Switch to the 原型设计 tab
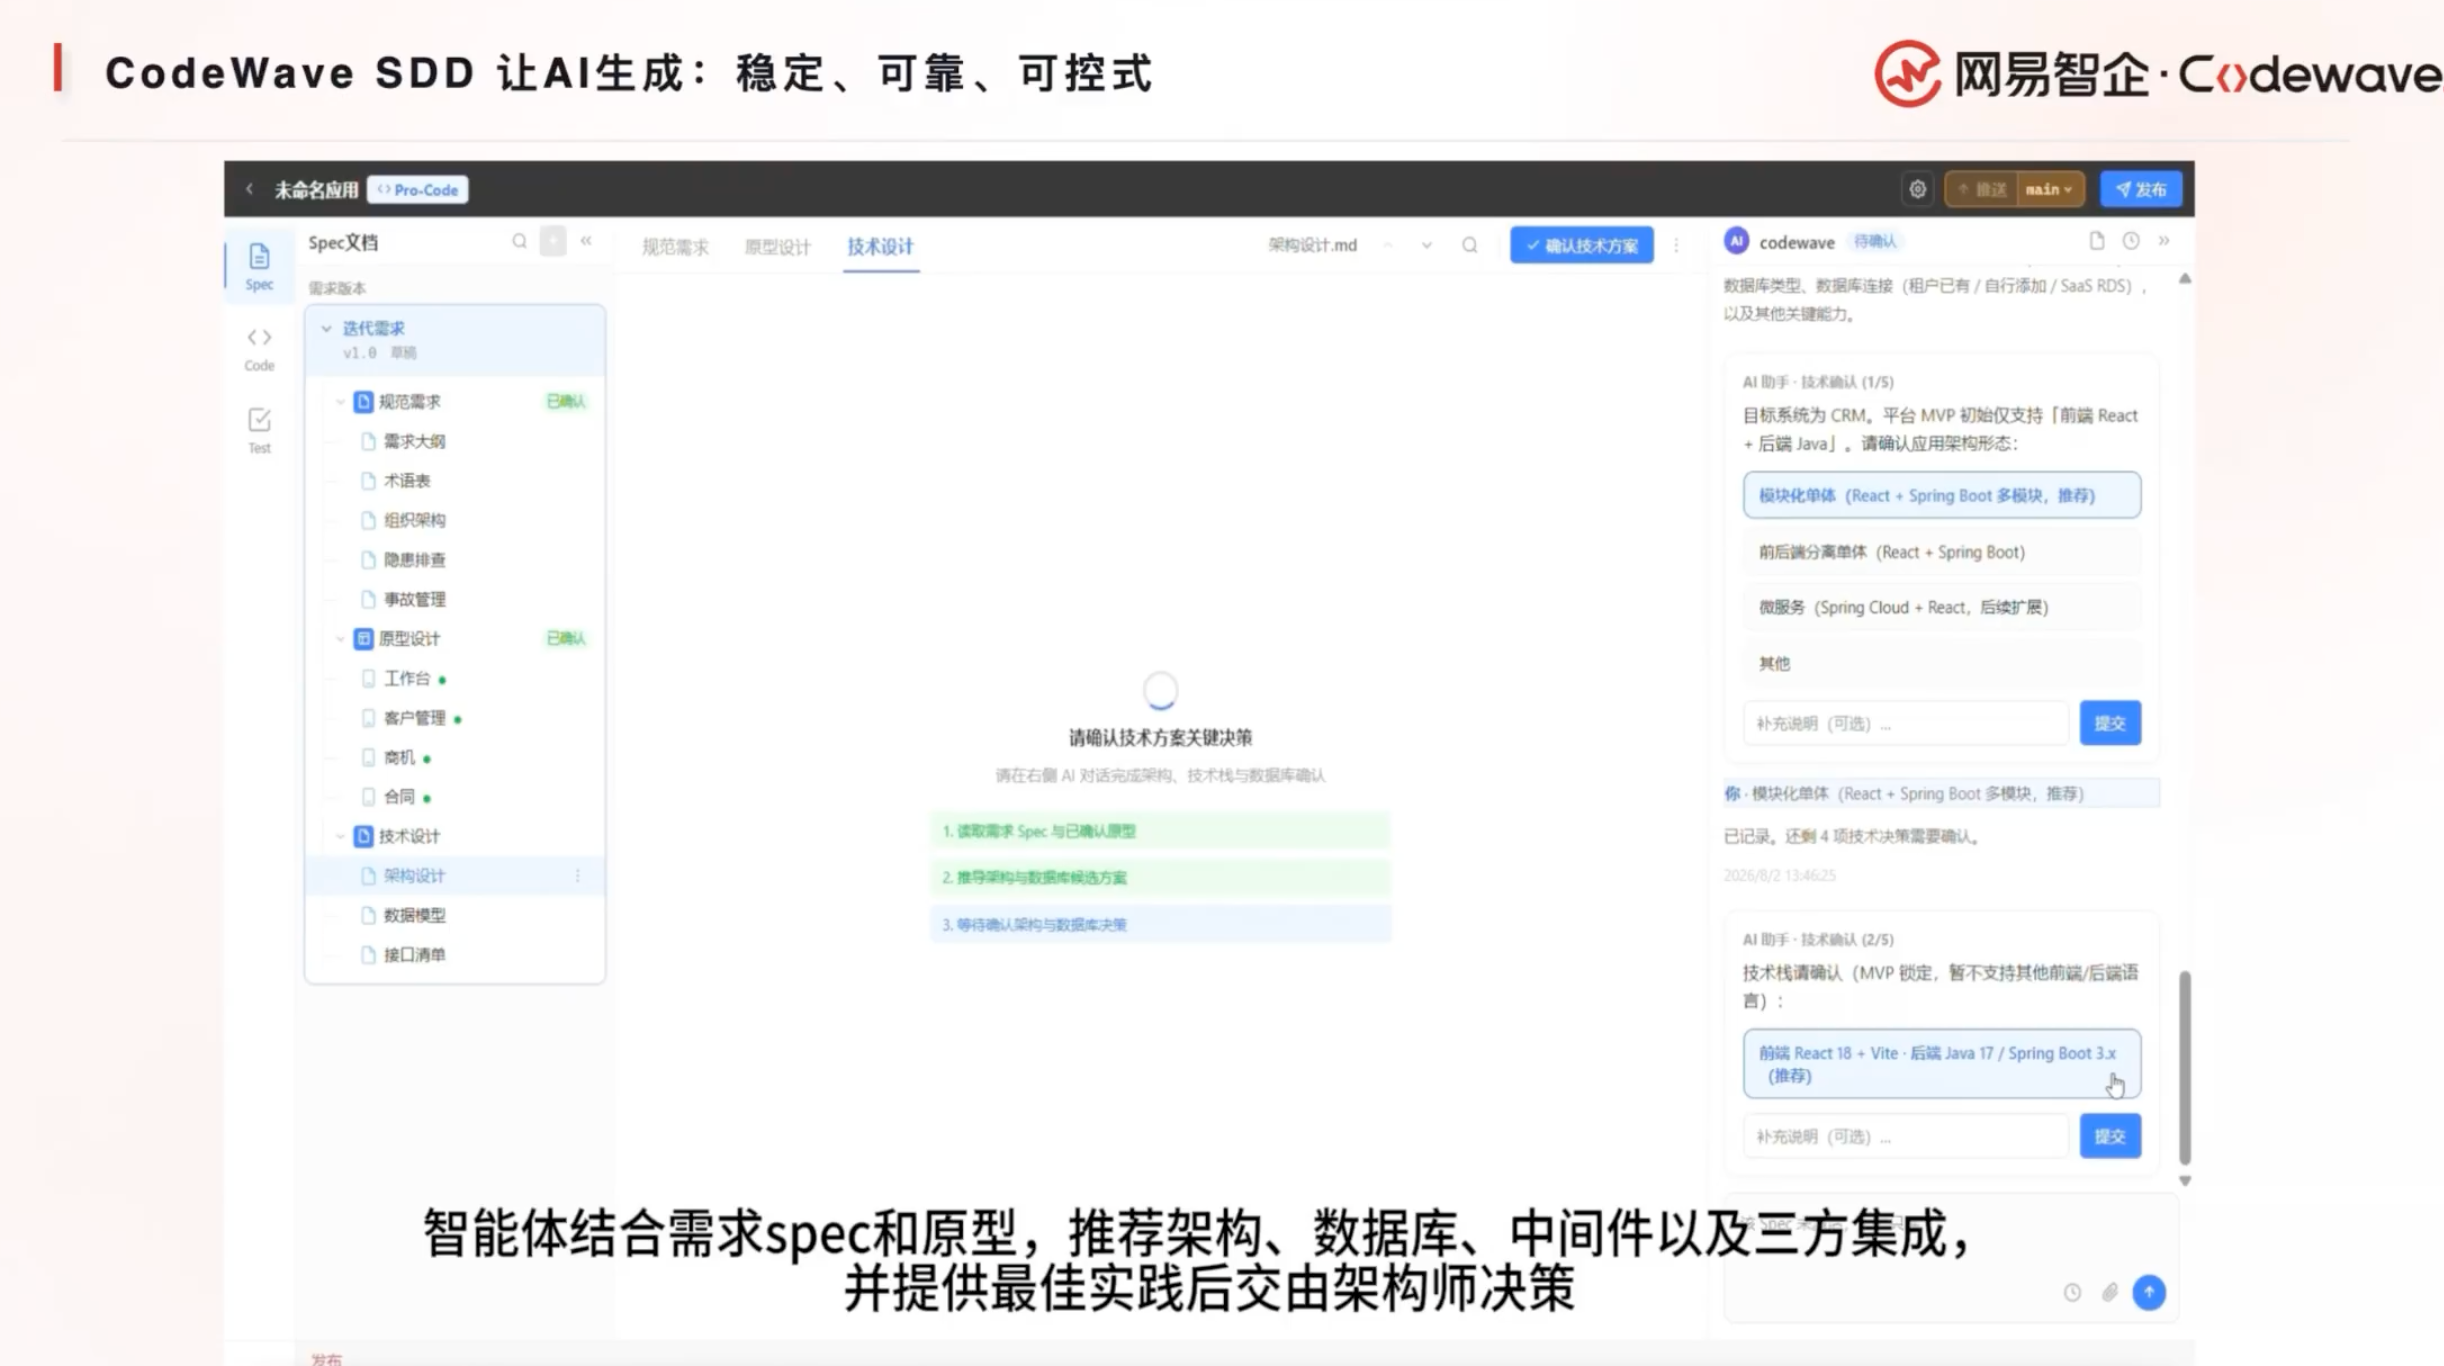Viewport: 2444px width, 1366px height. click(777, 246)
